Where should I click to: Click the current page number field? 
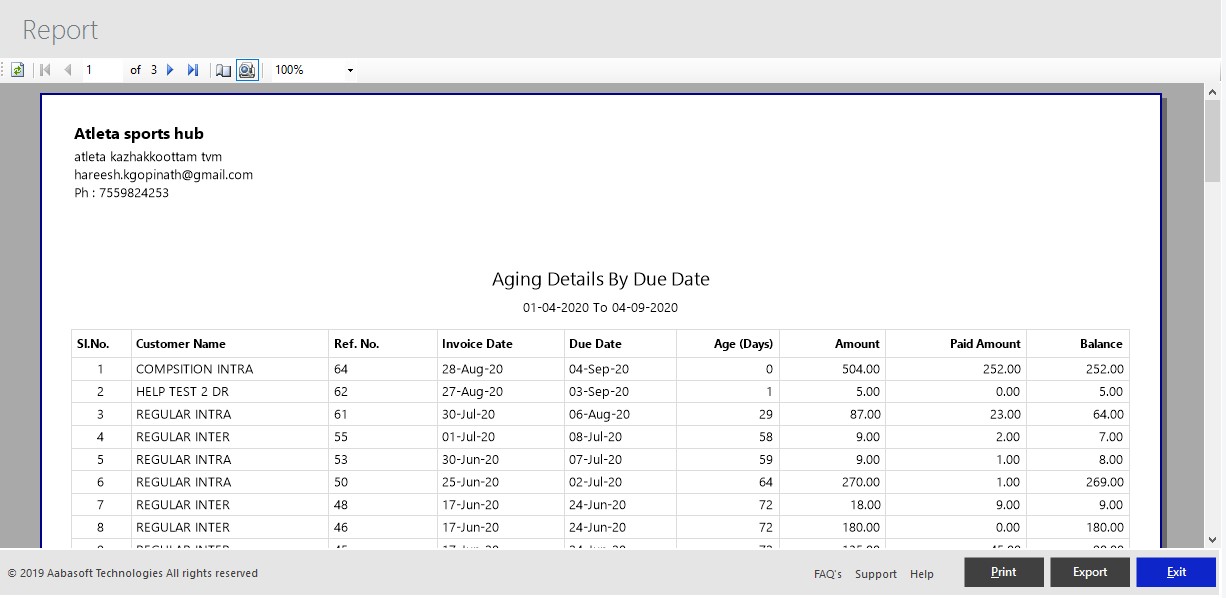[103, 70]
